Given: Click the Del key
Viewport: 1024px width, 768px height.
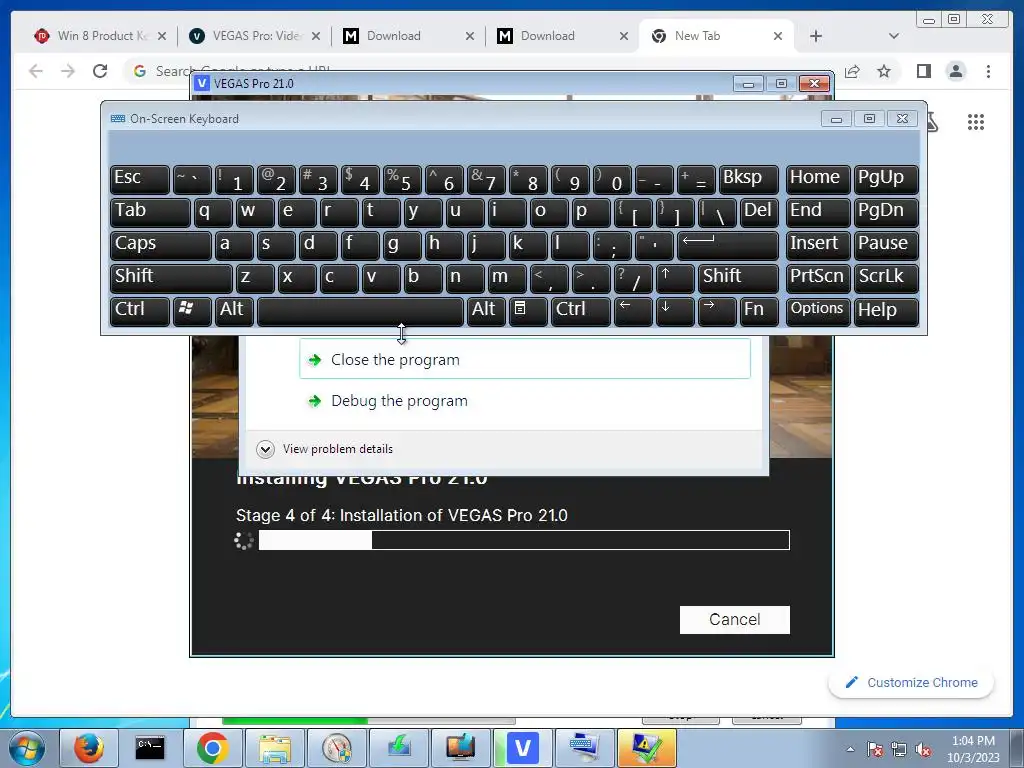Looking at the screenshot, I should coord(760,212).
